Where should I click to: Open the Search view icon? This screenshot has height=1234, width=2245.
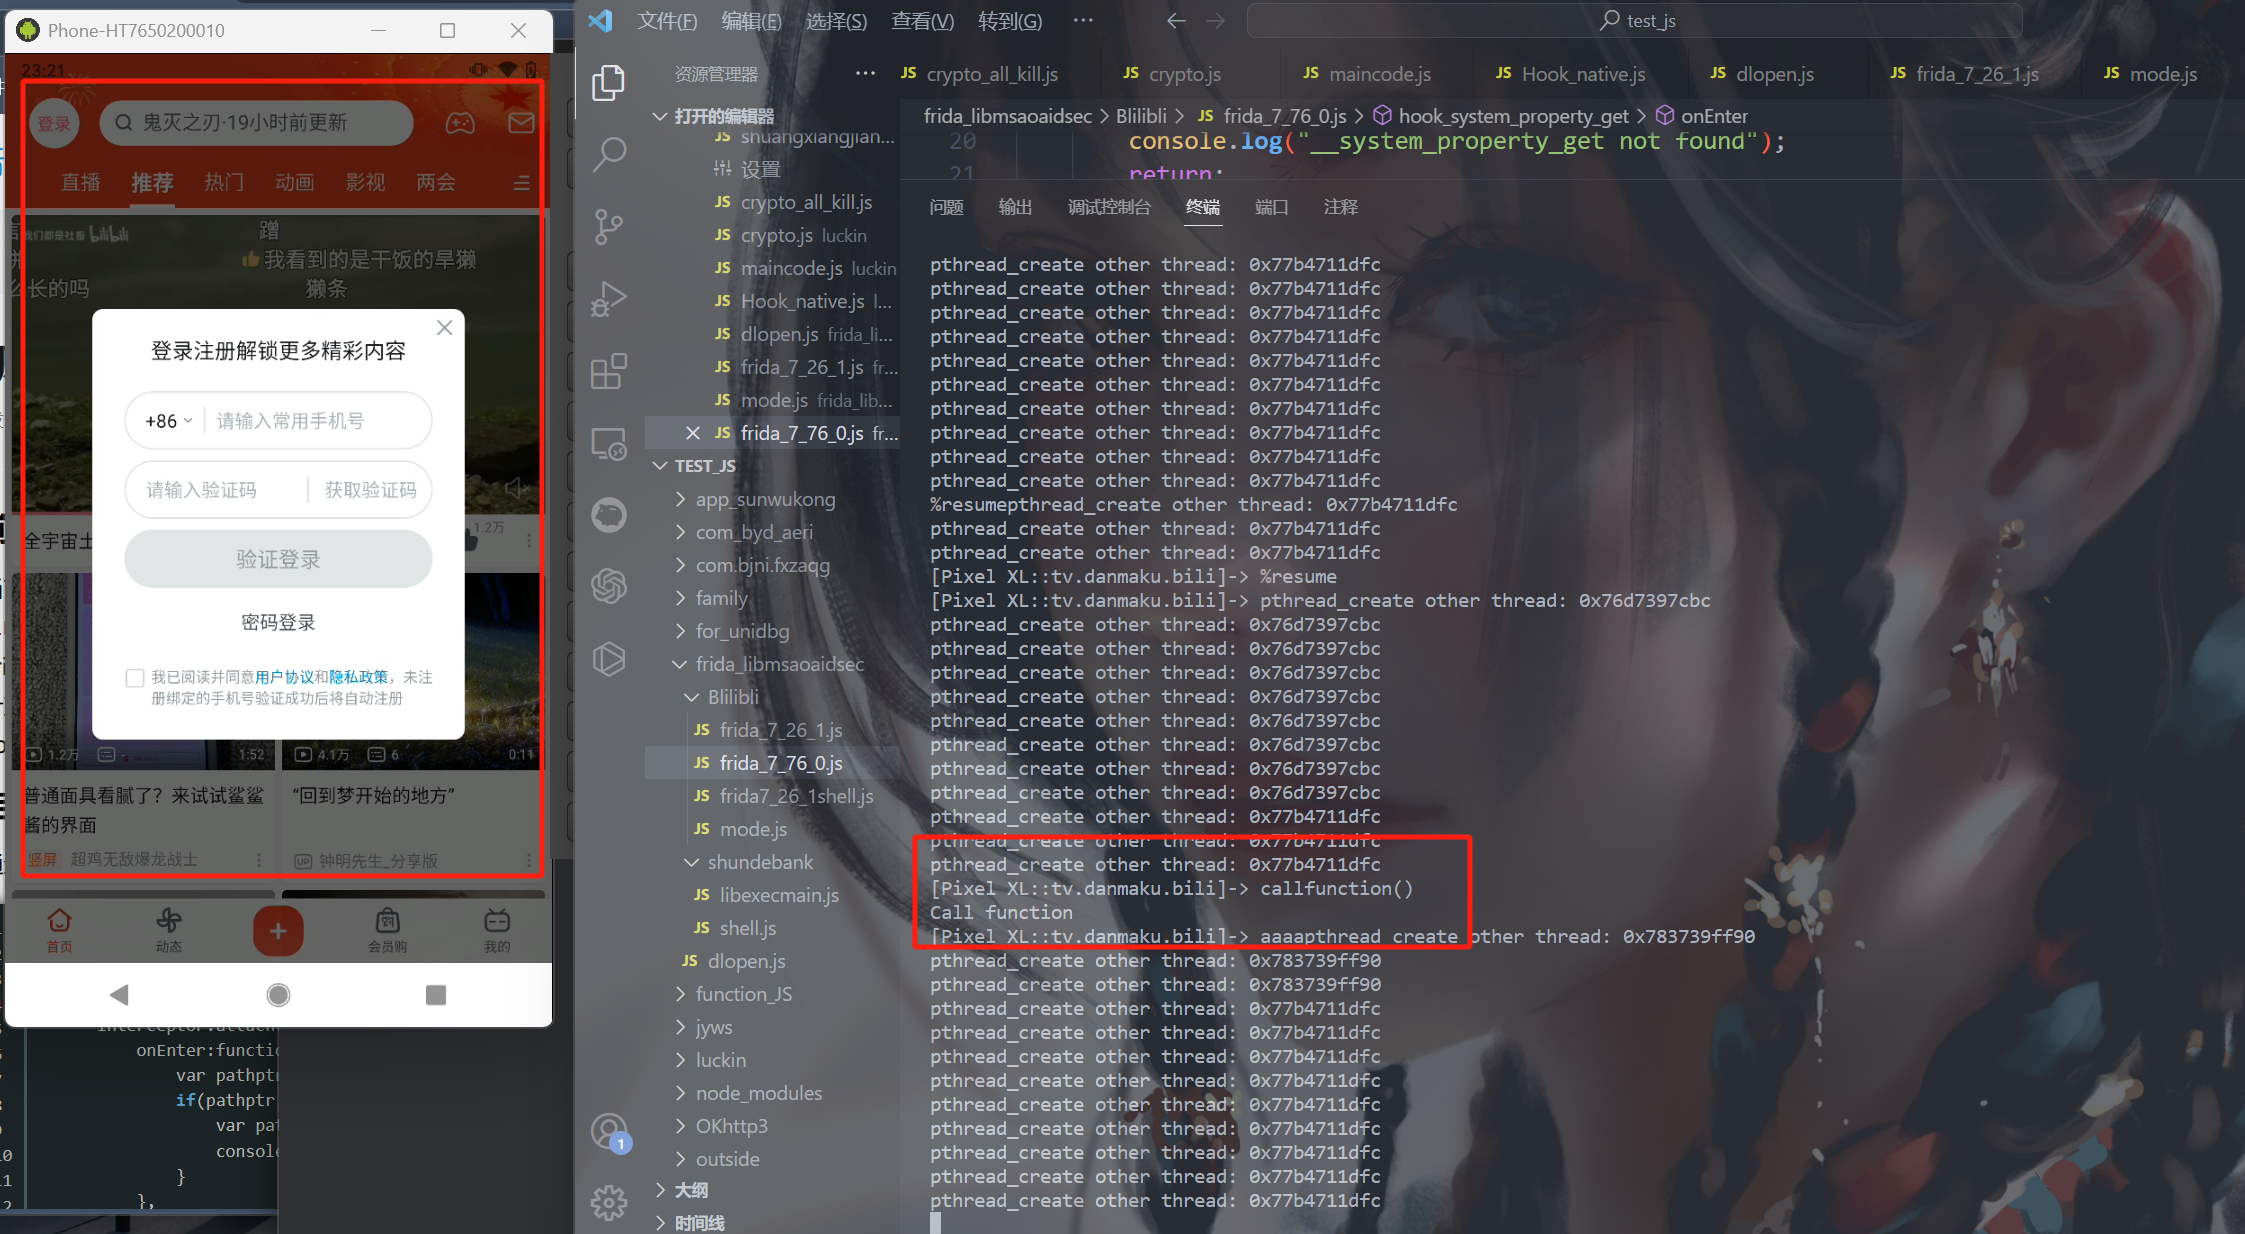pos(608,155)
